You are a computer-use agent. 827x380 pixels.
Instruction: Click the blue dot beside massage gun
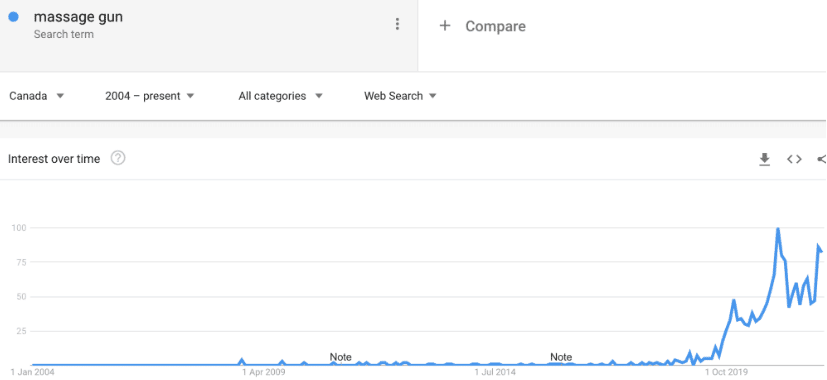click(14, 17)
